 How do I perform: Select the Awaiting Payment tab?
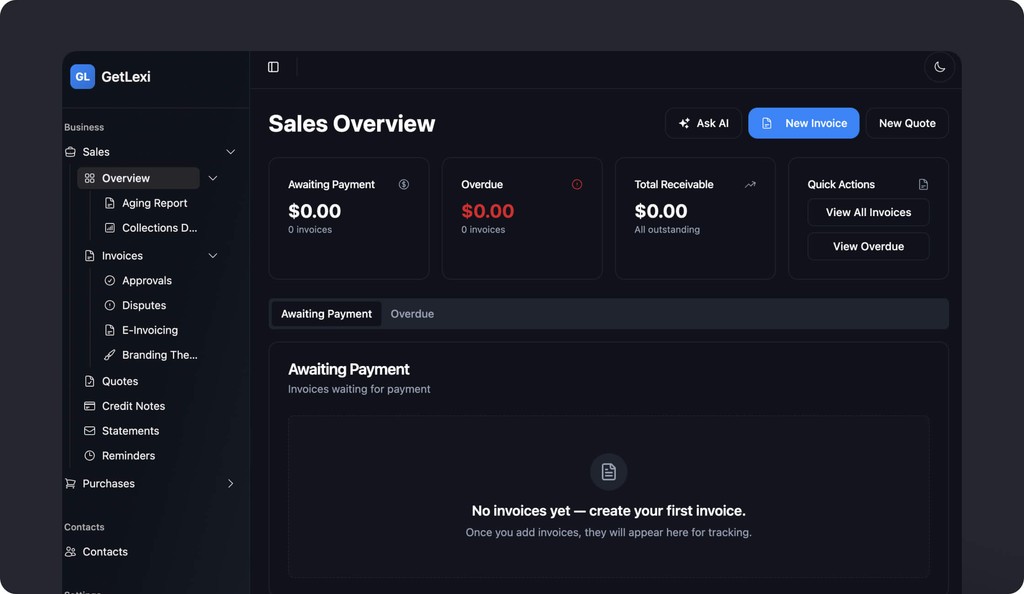pos(326,314)
